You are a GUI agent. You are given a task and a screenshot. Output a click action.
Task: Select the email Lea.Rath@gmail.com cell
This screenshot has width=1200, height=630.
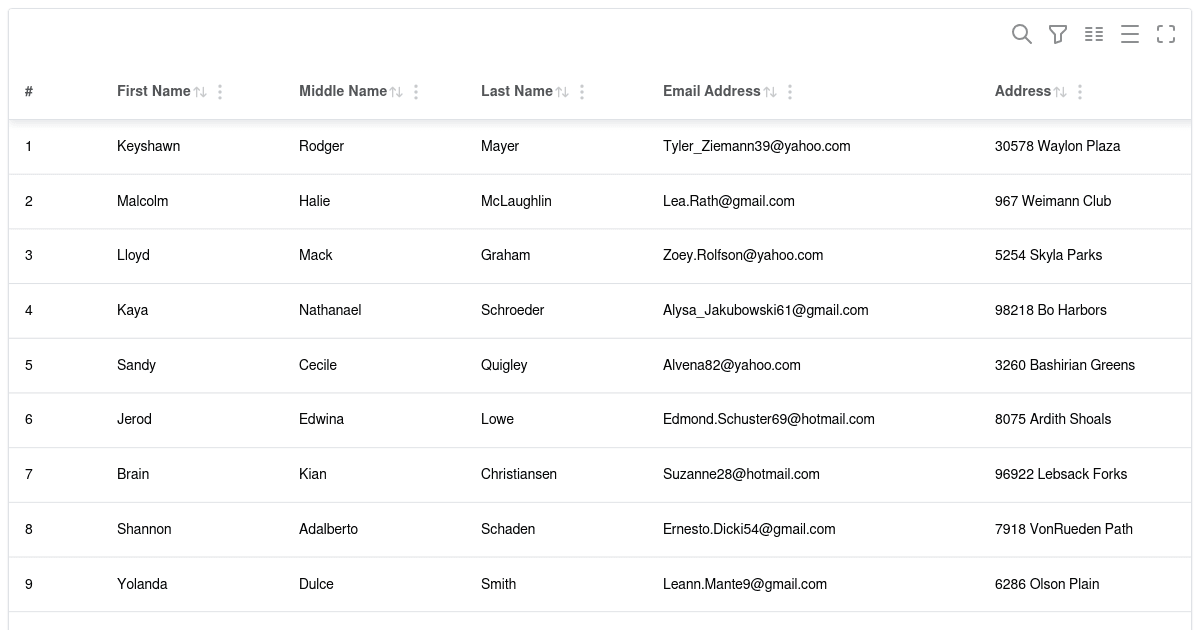click(728, 201)
